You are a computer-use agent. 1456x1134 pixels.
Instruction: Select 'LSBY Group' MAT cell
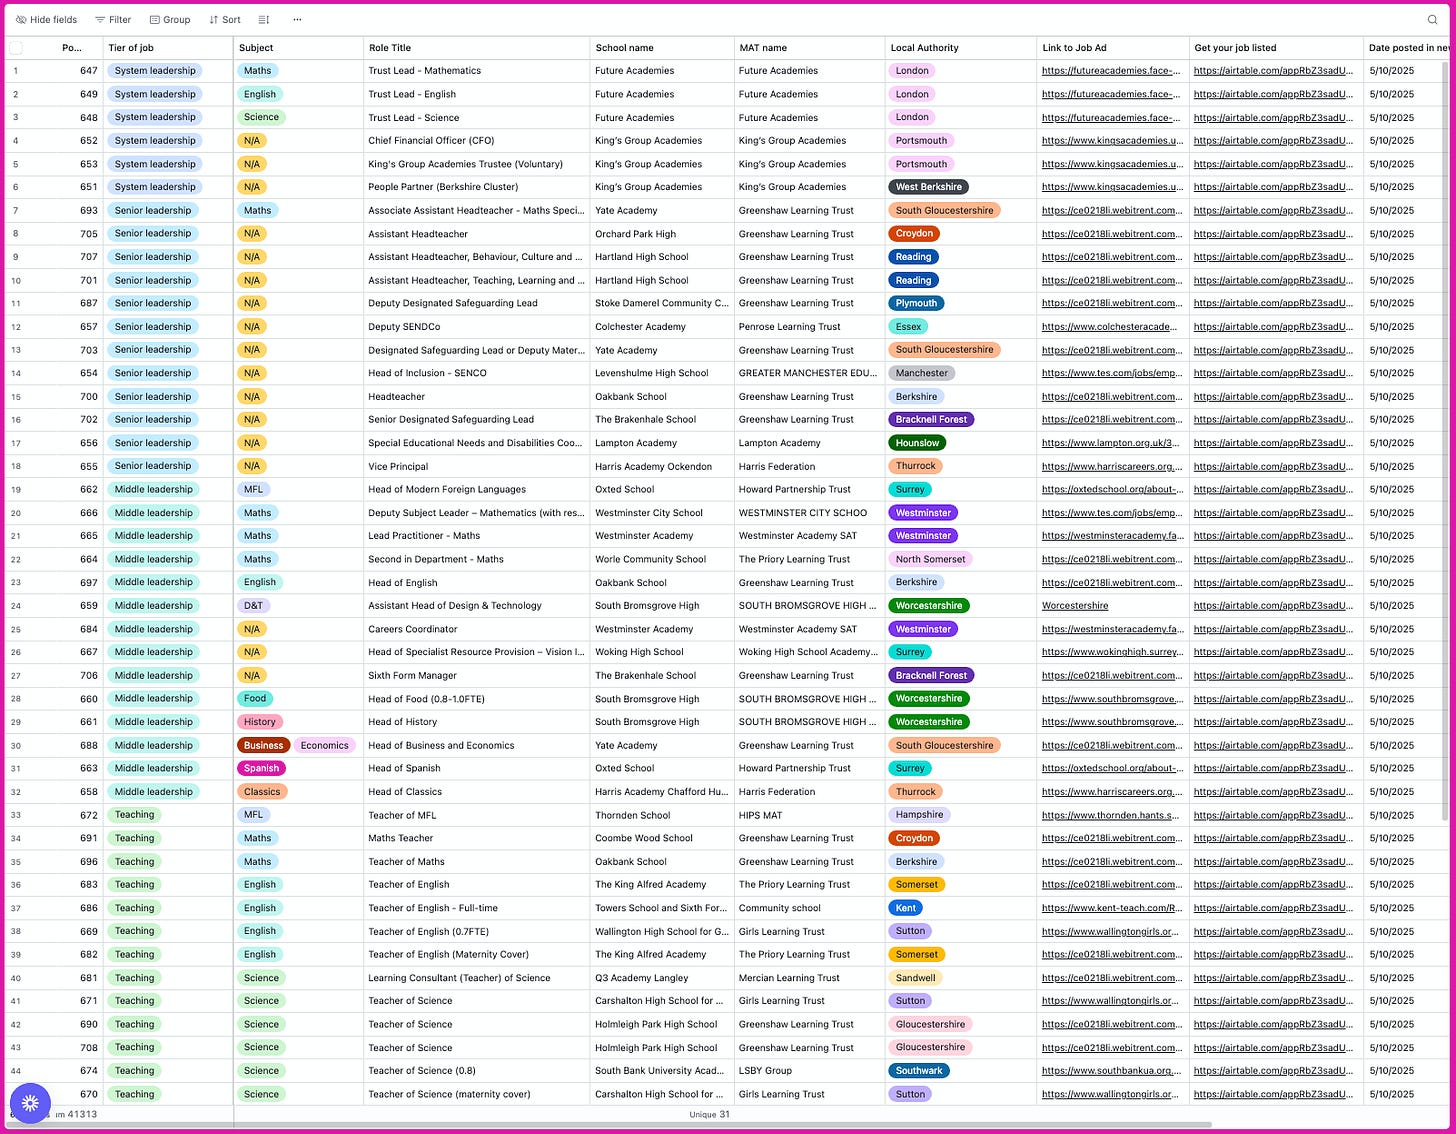809,1071
